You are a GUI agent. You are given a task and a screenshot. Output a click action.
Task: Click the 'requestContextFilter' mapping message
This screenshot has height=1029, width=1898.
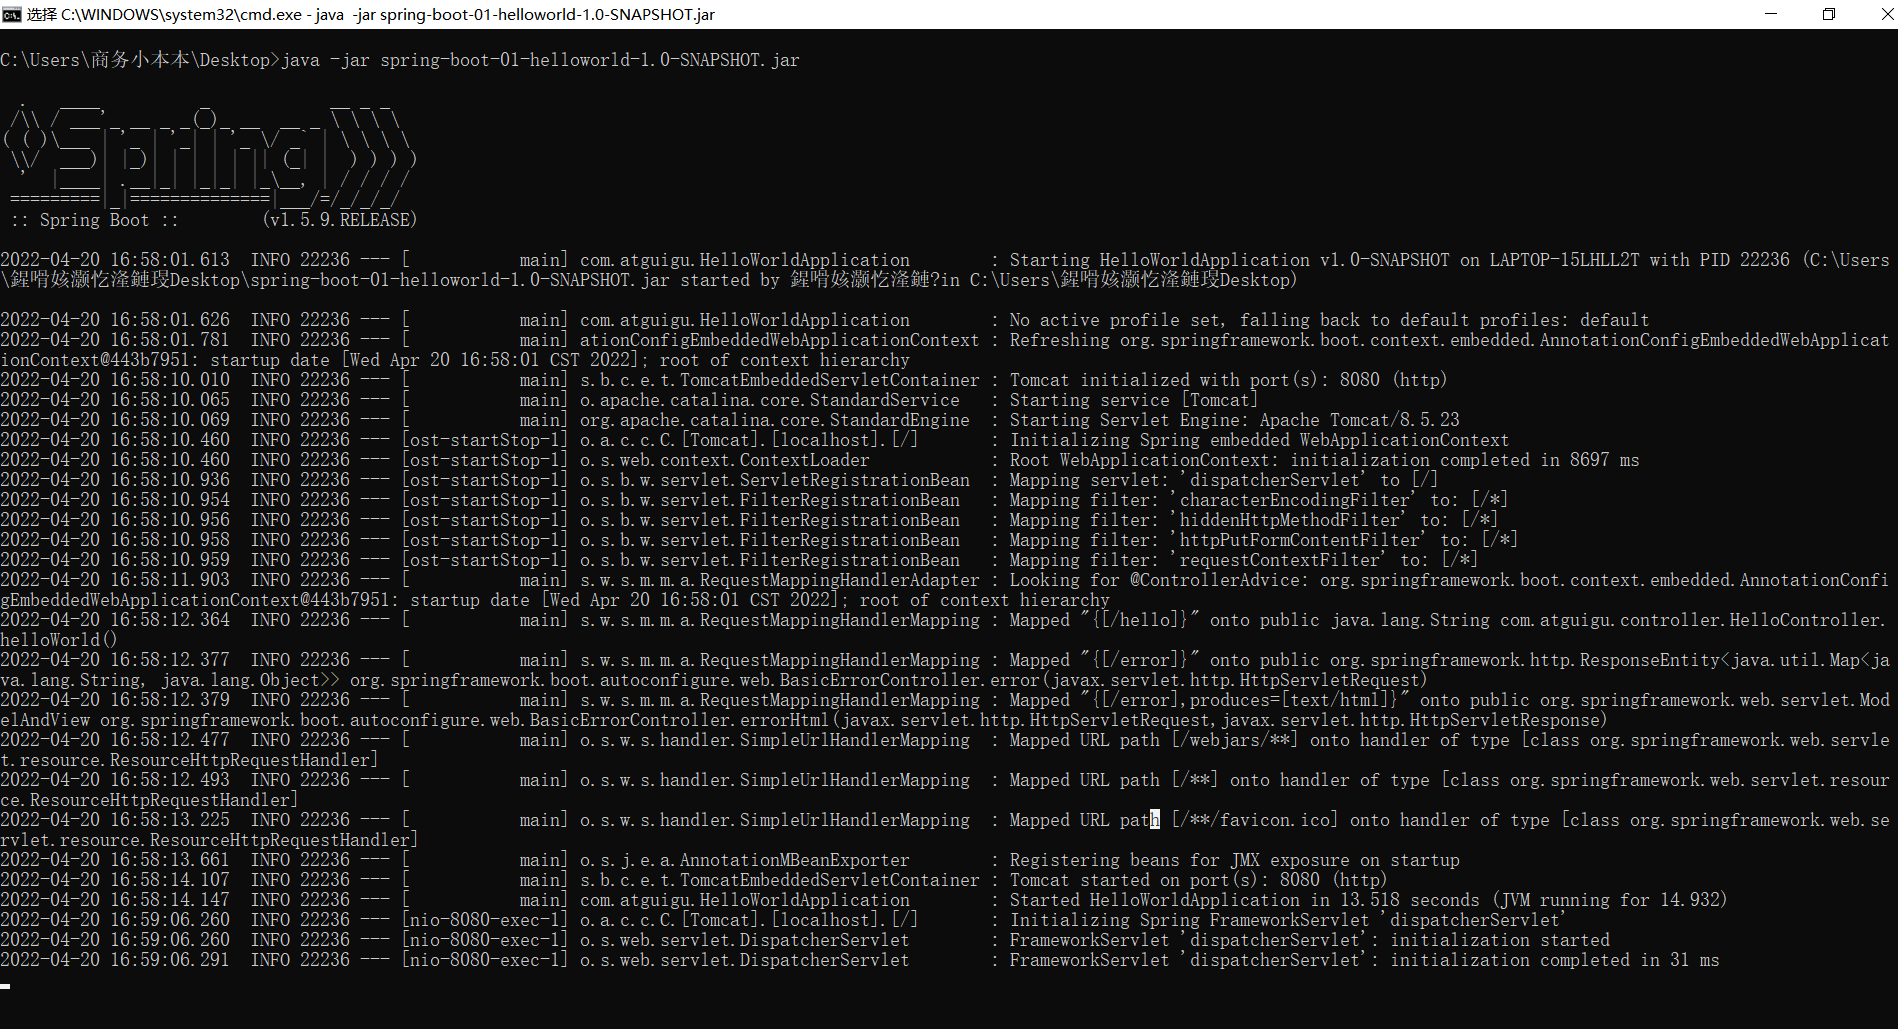coord(1244,560)
